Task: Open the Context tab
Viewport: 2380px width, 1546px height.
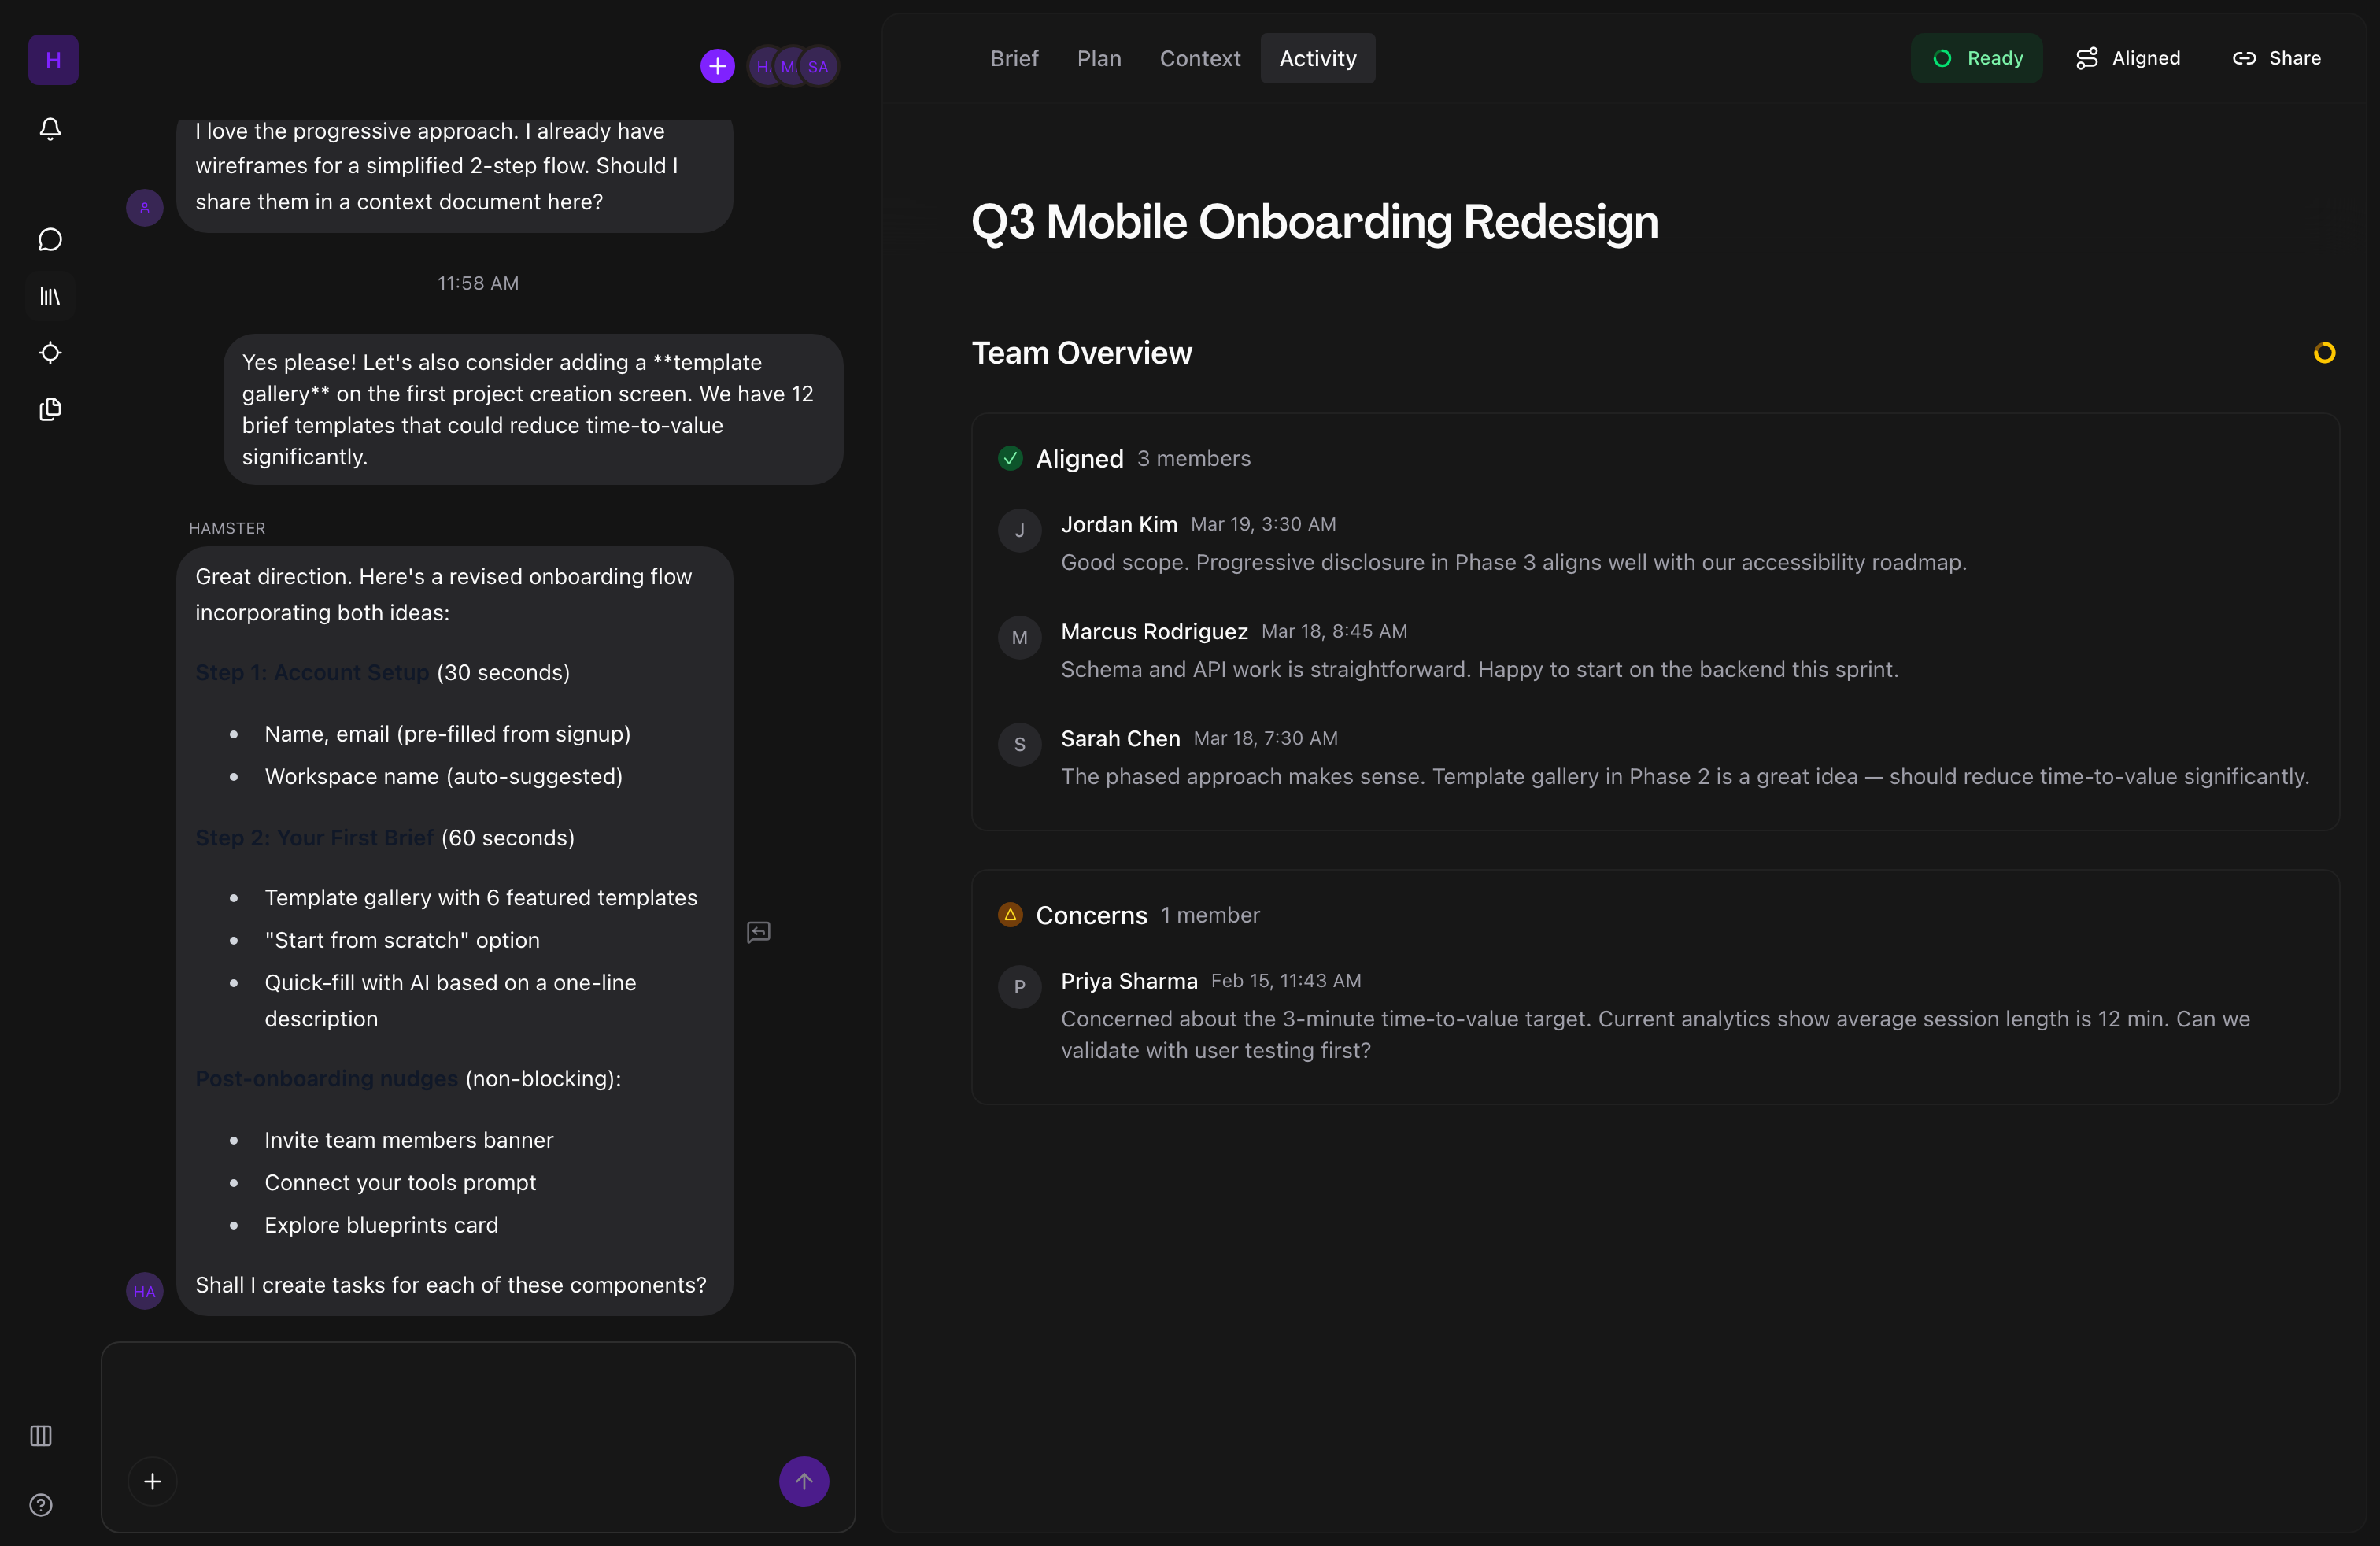Action: 1199,58
